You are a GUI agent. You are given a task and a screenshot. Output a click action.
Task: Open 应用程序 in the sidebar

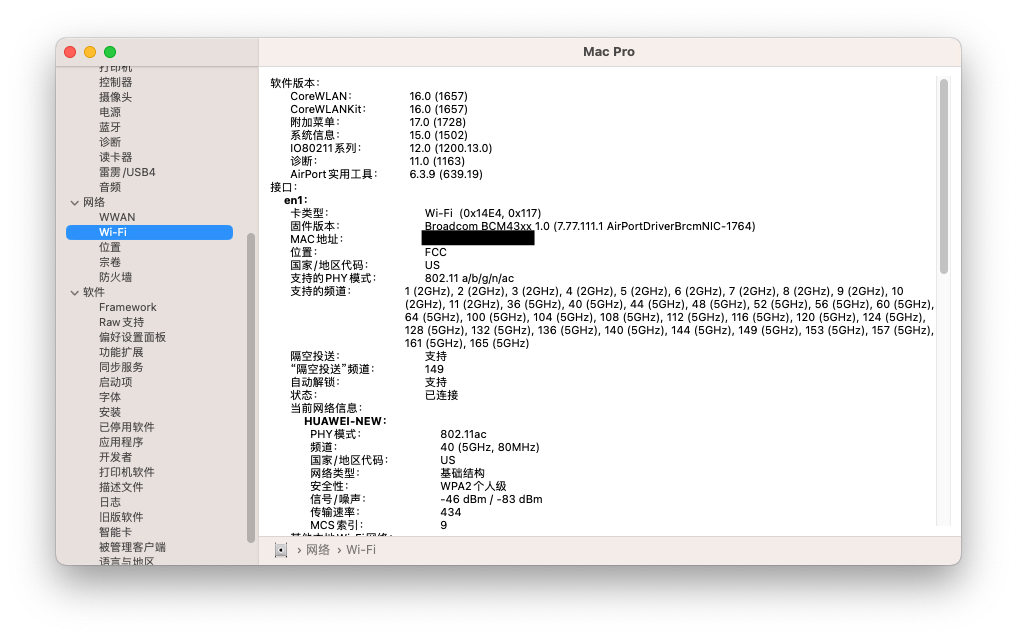pyautogui.click(x=121, y=442)
